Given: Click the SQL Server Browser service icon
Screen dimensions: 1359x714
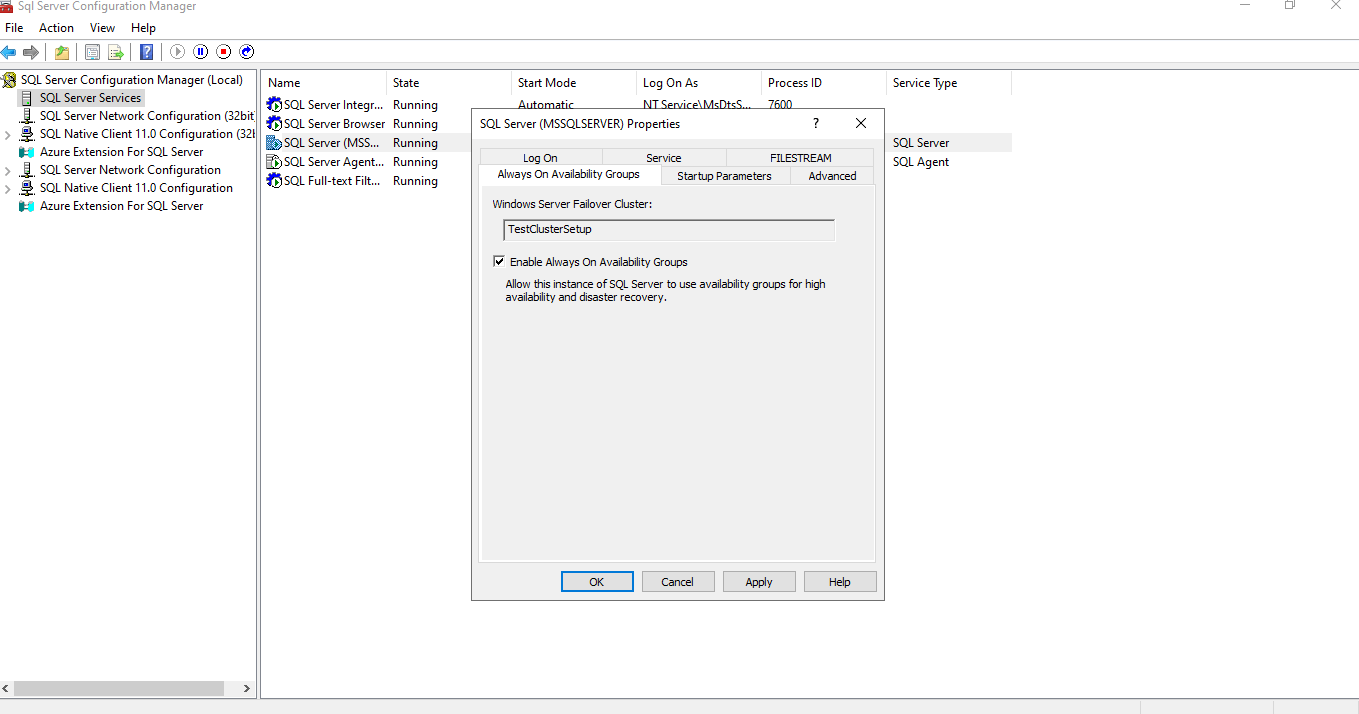Looking at the screenshot, I should [274, 124].
